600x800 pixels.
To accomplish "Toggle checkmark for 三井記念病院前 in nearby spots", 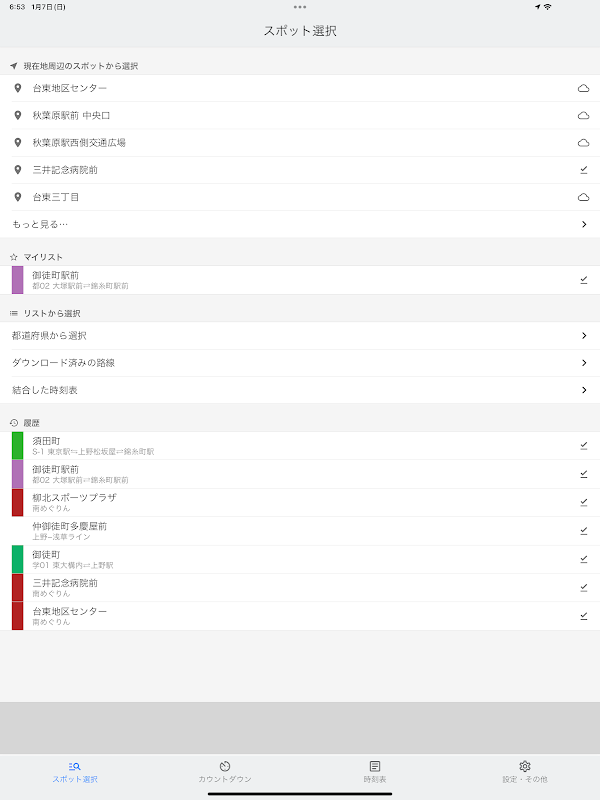I will pyautogui.click(x=583, y=170).
